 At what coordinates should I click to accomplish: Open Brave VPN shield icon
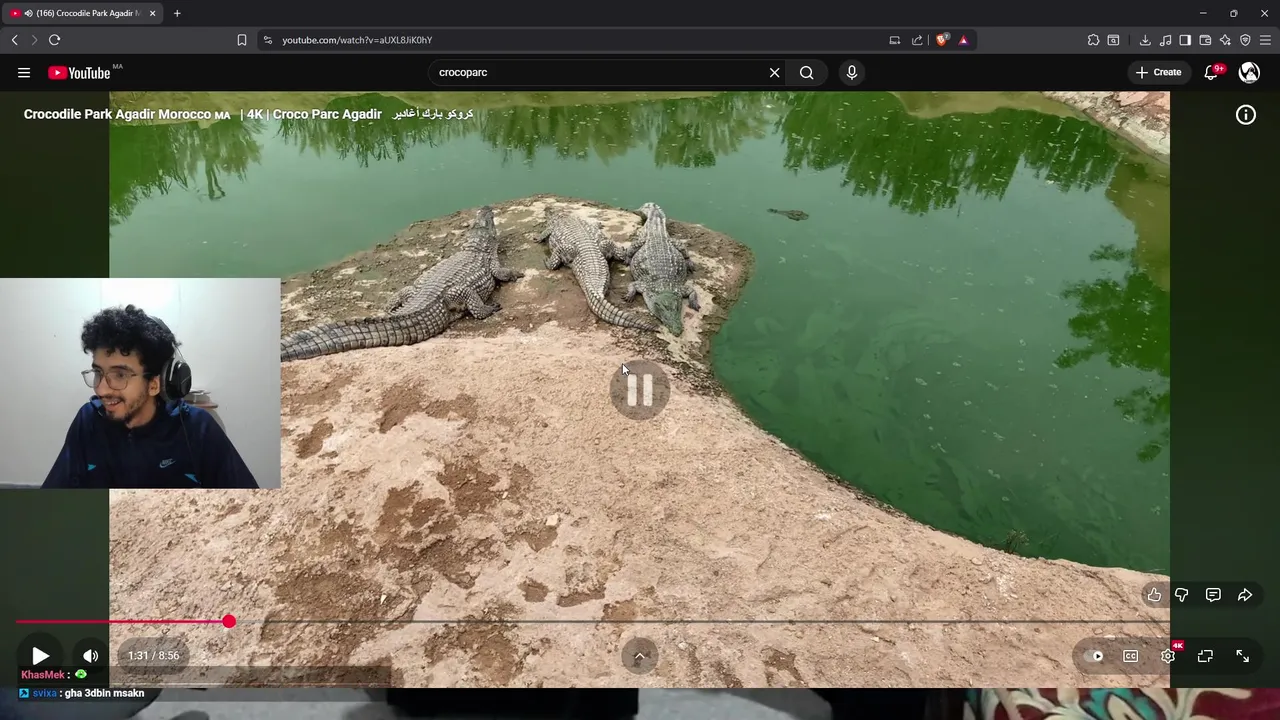coord(1245,40)
